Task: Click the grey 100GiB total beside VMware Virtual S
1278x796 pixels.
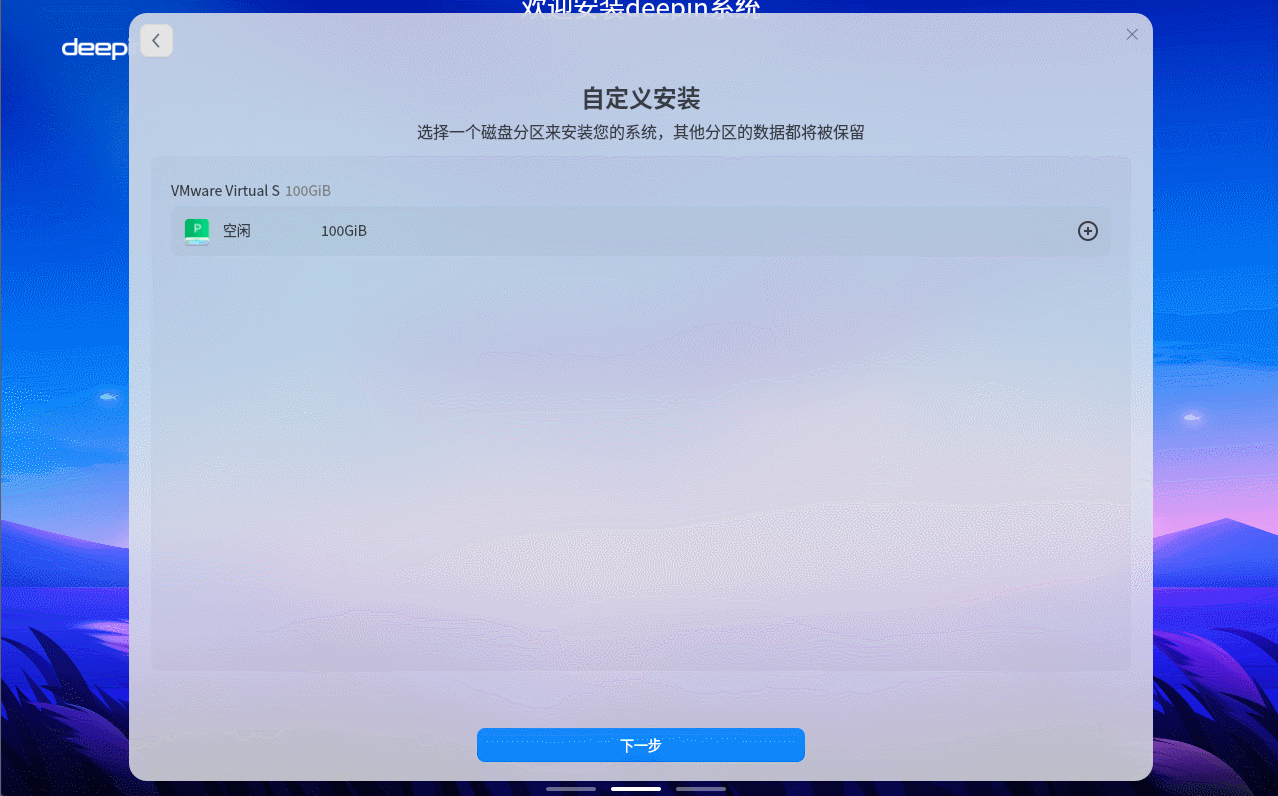Action: (308, 191)
